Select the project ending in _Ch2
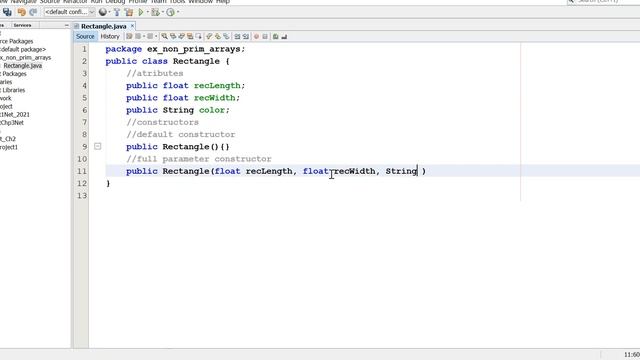Image resolution: width=640 pixels, height=360 pixels. click(8, 139)
